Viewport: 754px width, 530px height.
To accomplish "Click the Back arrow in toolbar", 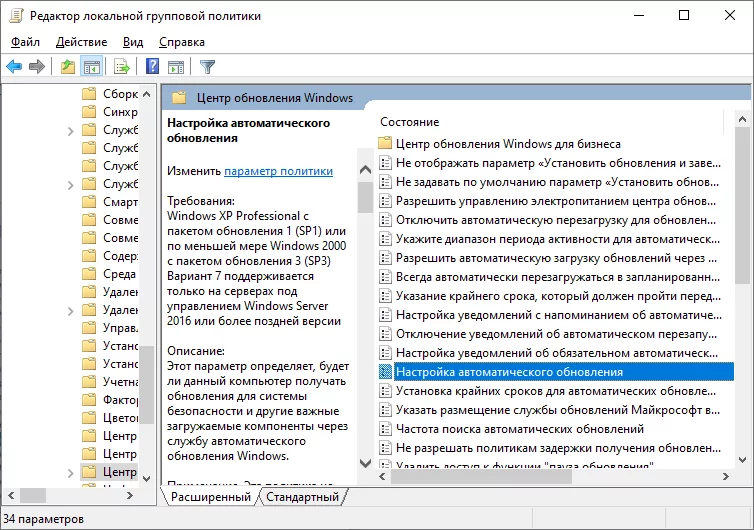I will click(x=14, y=67).
